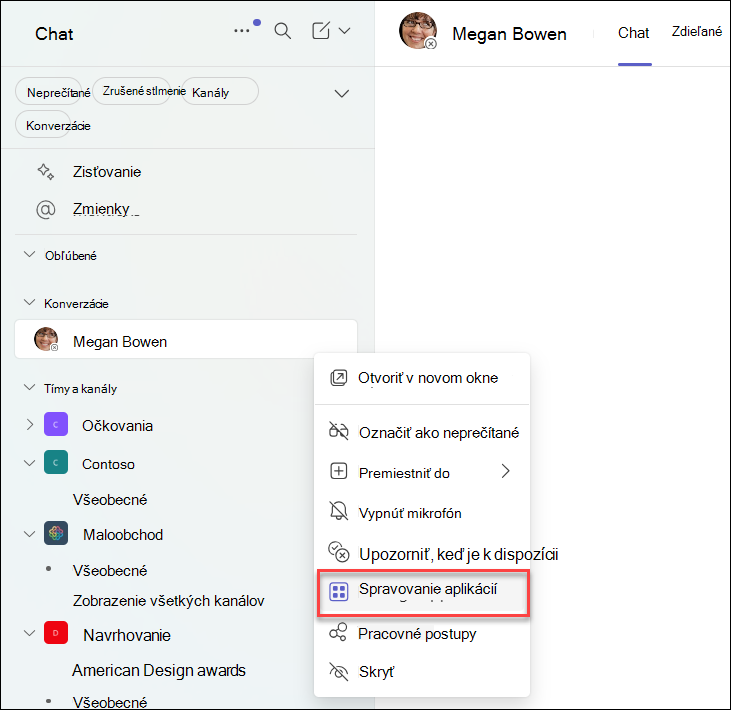Screen dimensions: 731x710
Task: Click the workflows icon
Action: pyautogui.click(x=338, y=632)
